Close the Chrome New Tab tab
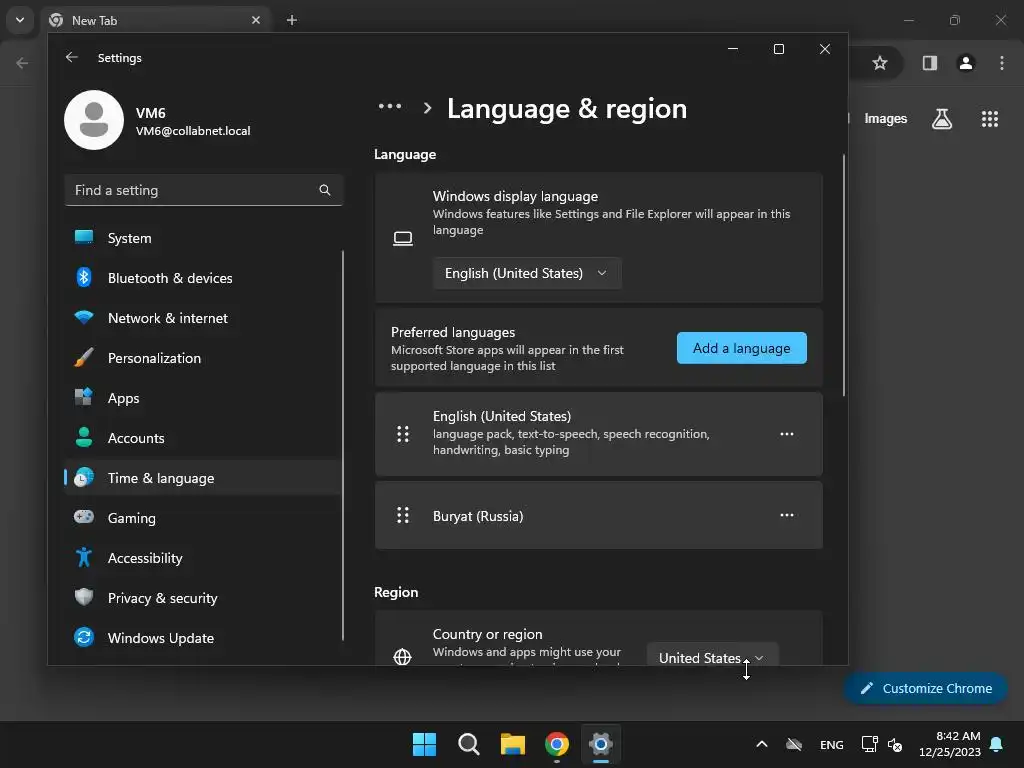The width and height of the screenshot is (1024, 768). point(256,20)
